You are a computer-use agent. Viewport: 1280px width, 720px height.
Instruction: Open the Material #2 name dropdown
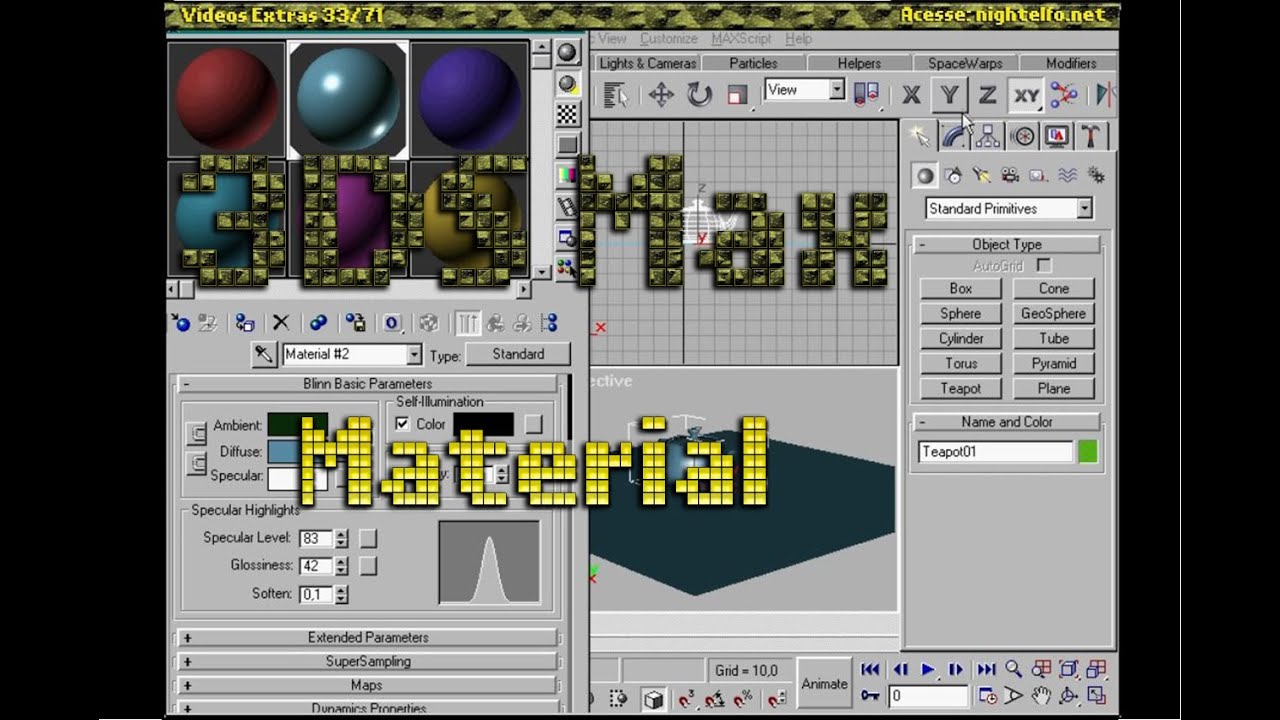[414, 354]
